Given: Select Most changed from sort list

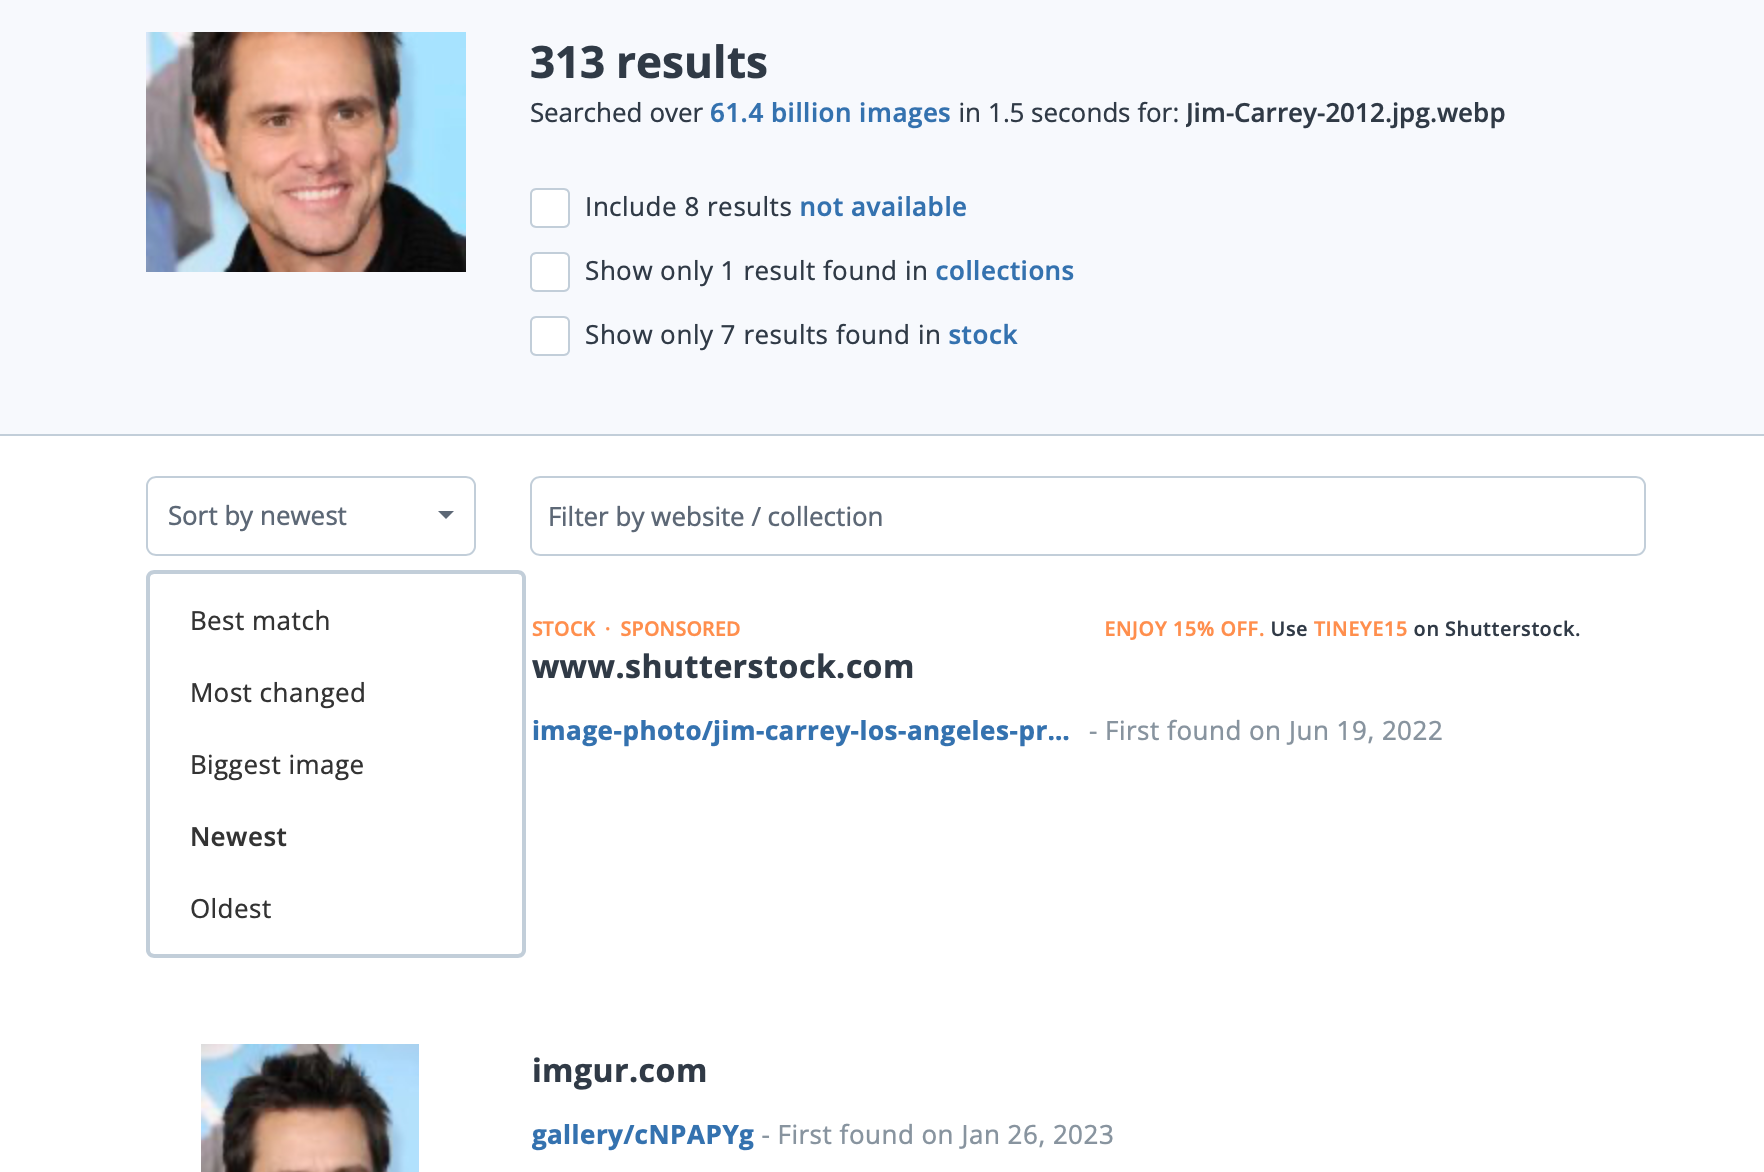Looking at the screenshot, I should pyautogui.click(x=278, y=693).
